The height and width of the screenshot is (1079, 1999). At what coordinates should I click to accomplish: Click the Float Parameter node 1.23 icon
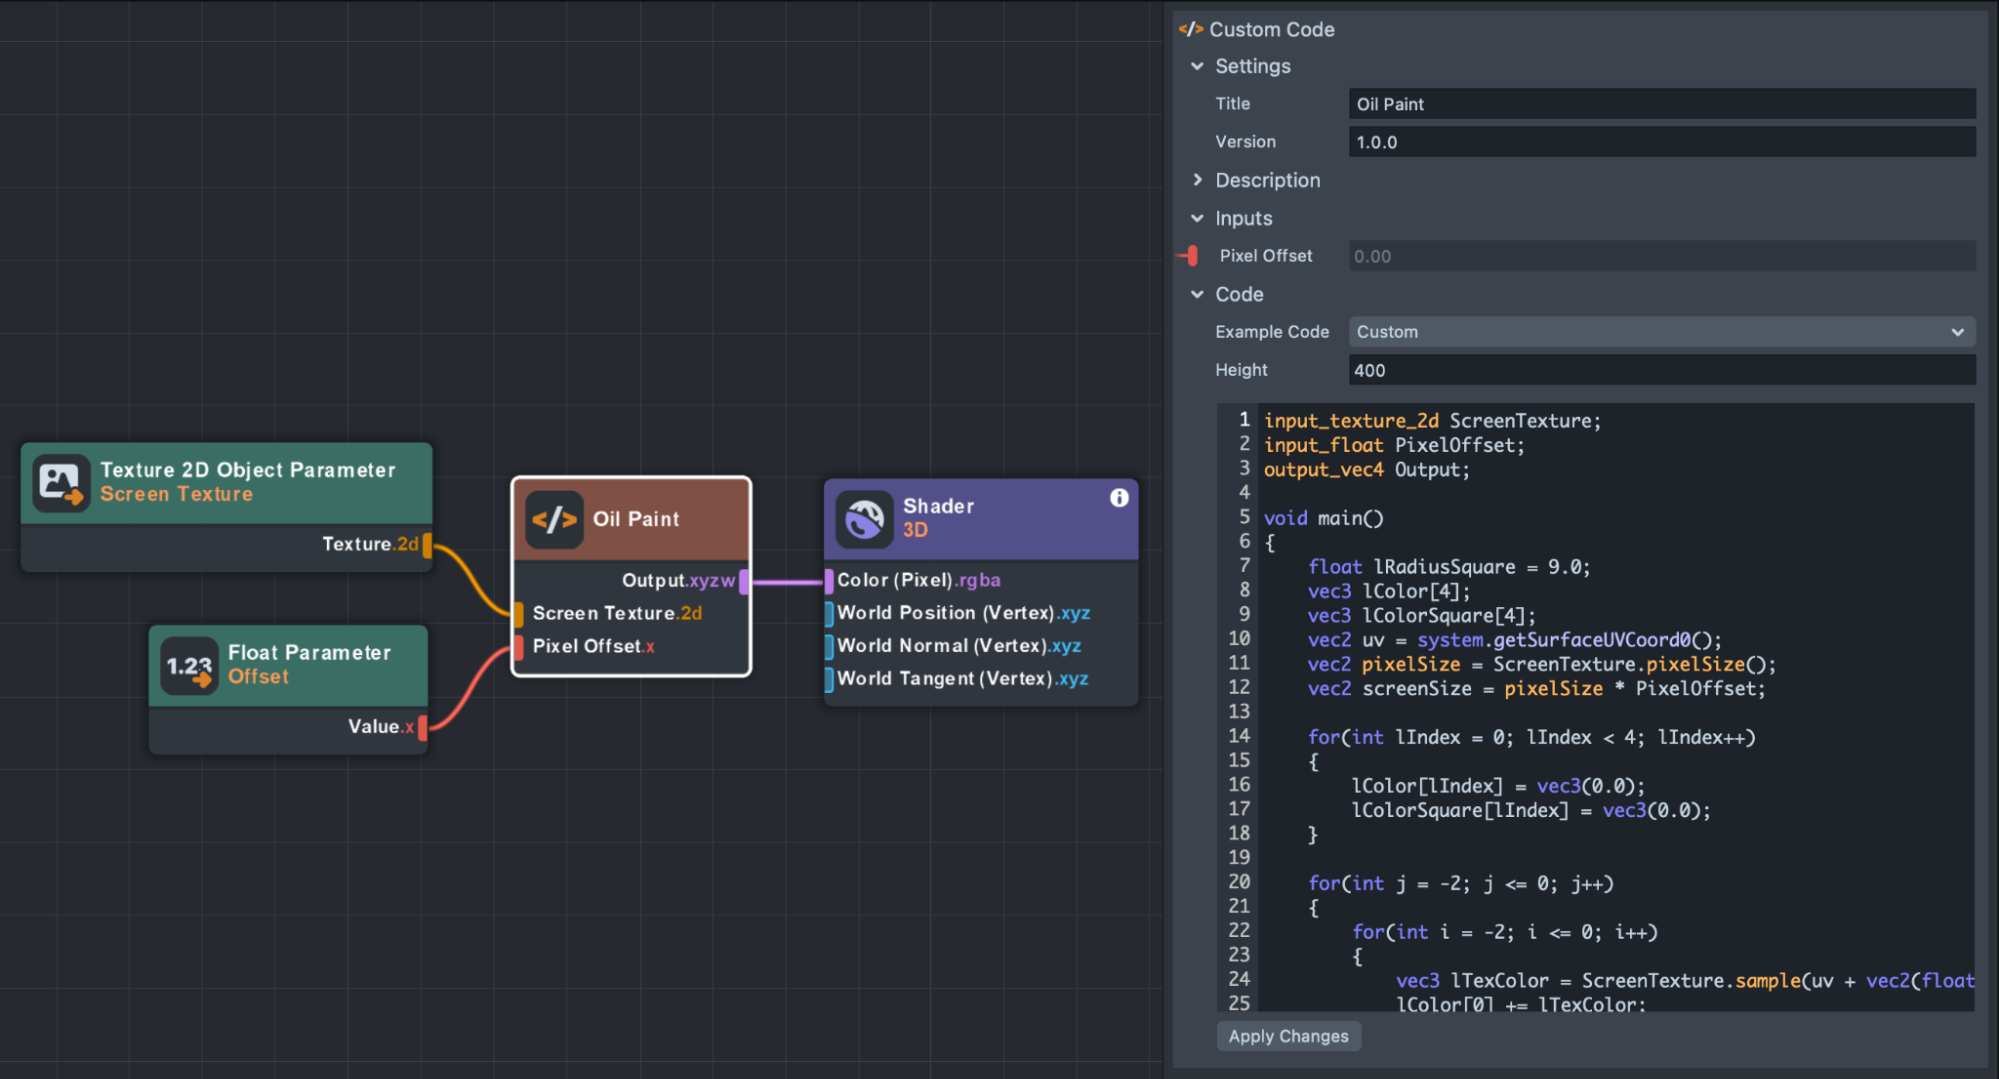point(189,666)
